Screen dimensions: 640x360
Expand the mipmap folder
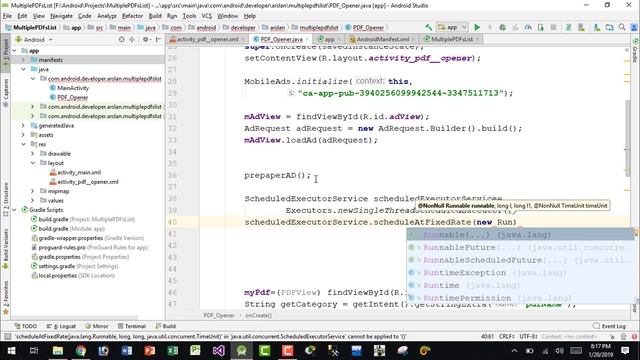click(33, 191)
